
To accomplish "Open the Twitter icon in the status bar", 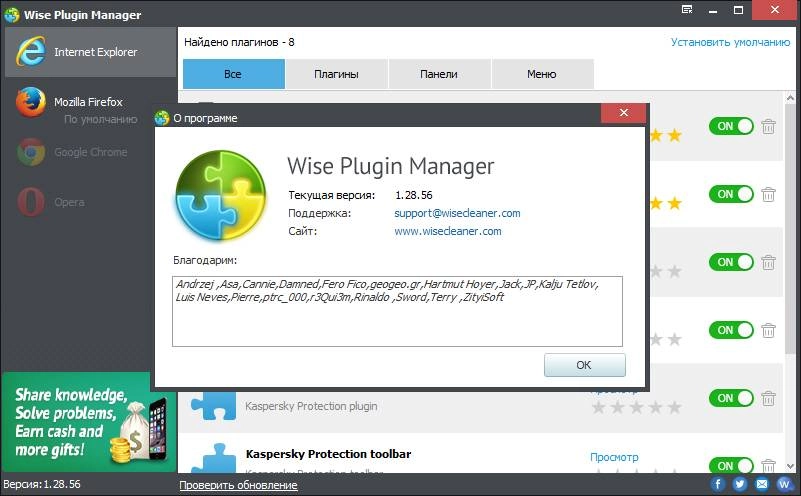I will tap(739, 484).
